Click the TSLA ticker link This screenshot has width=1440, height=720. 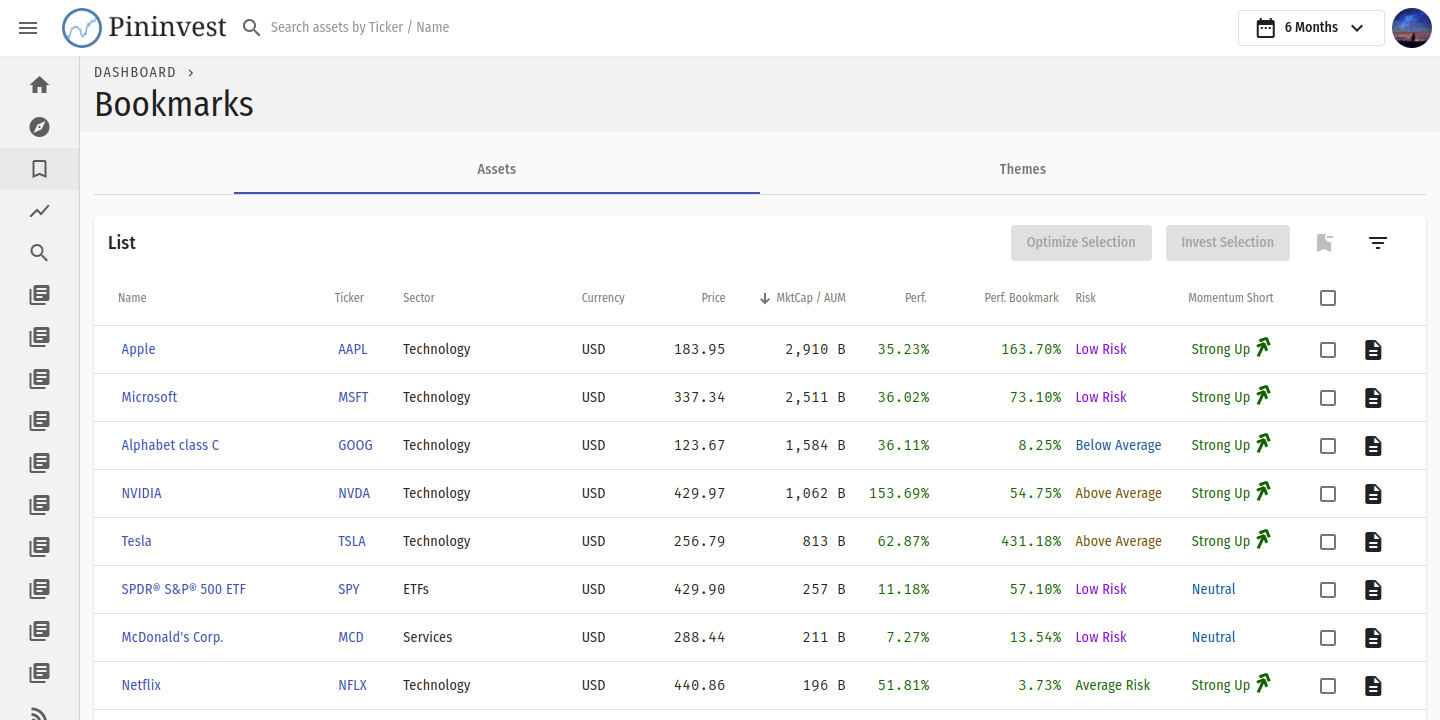click(x=352, y=541)
